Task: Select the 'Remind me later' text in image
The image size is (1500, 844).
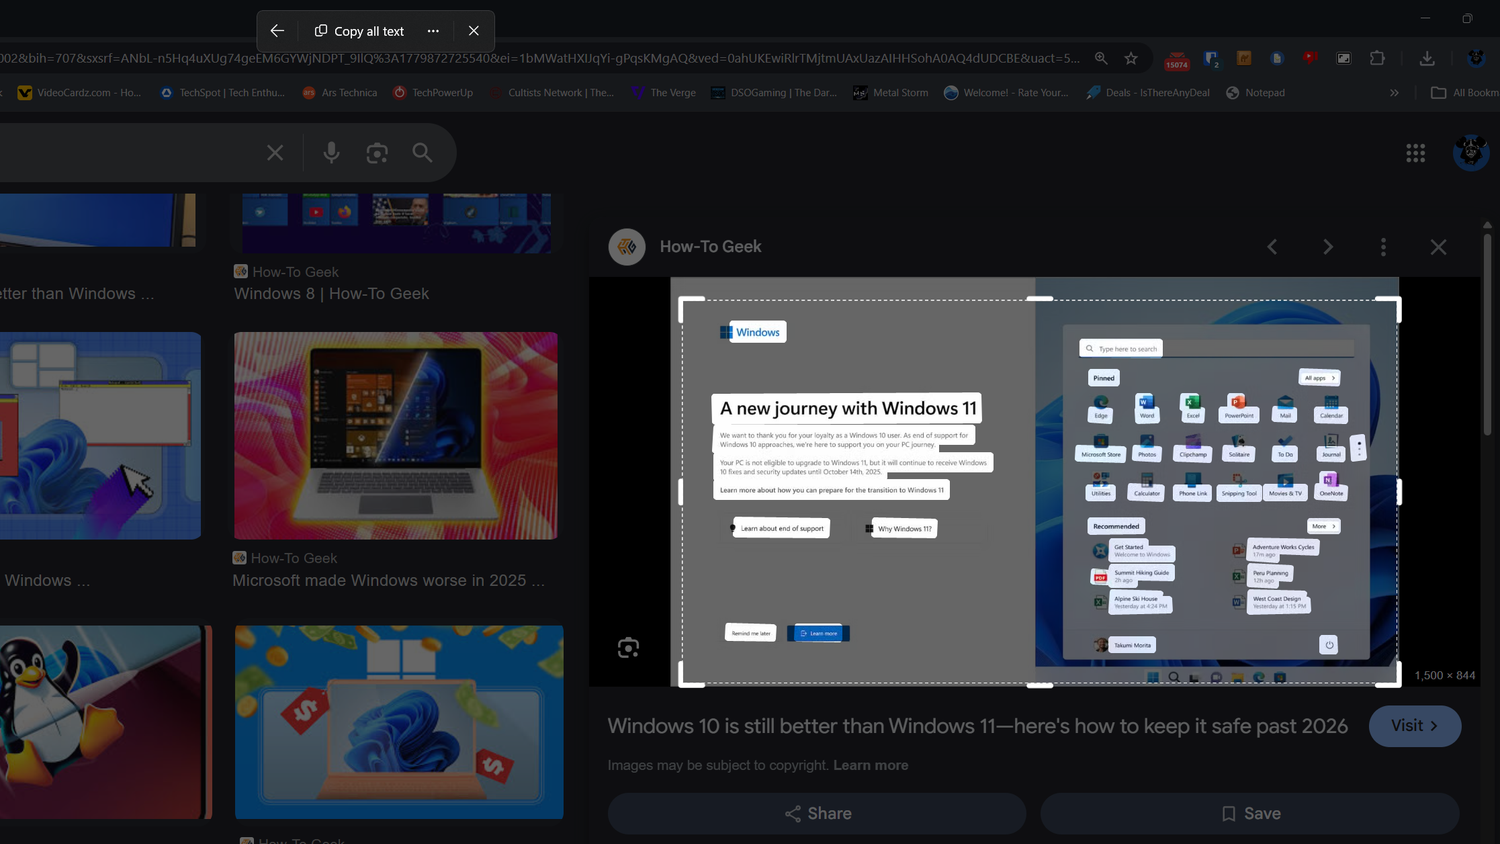Action: (751, 633)
